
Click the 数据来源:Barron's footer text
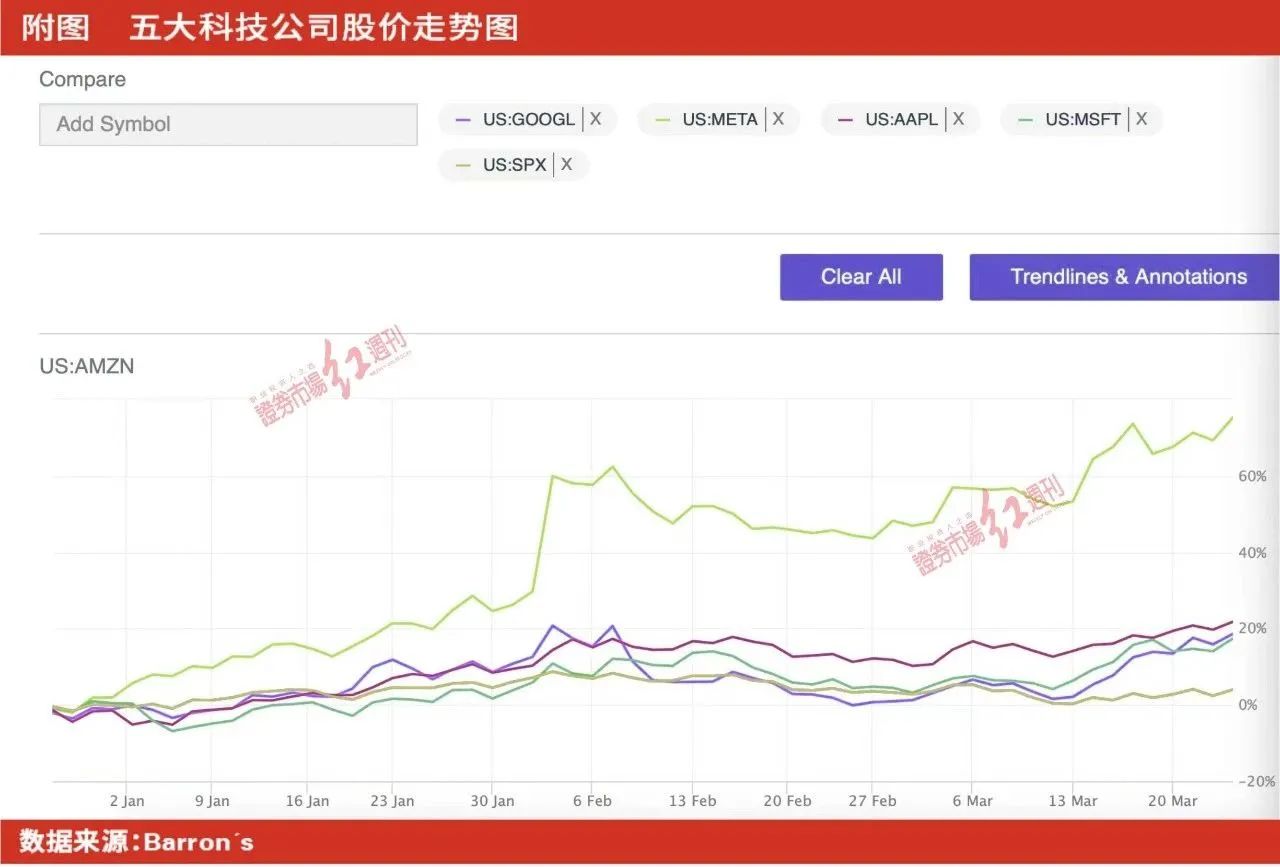coord(137,842)
